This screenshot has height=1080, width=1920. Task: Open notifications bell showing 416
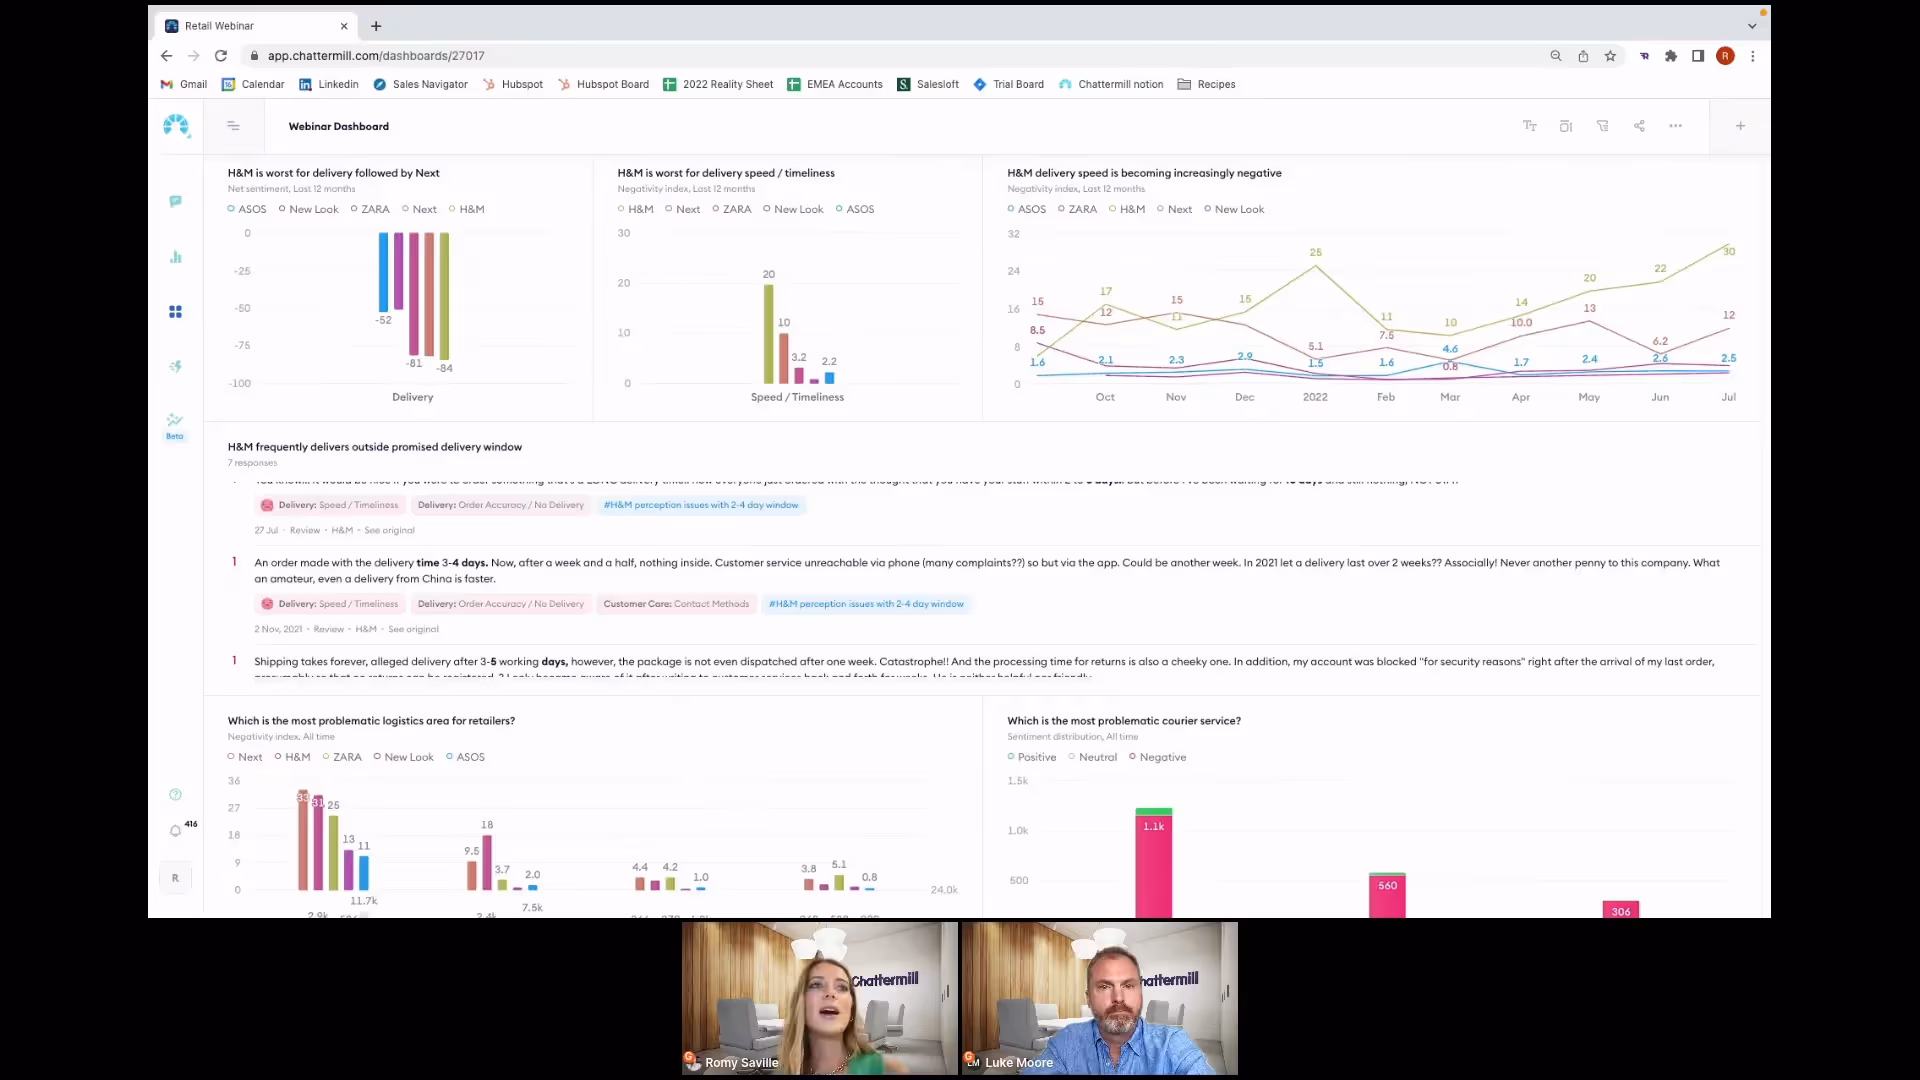[x=176, y=831]
